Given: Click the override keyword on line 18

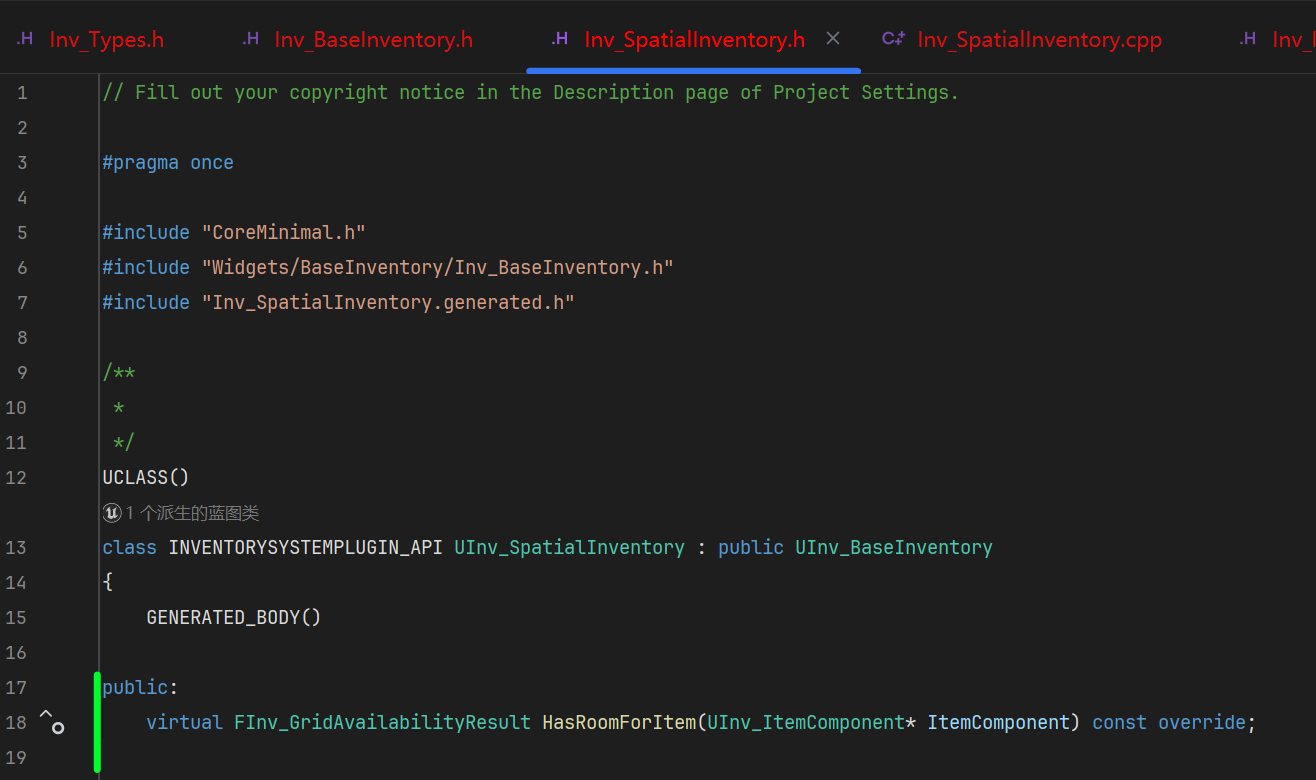Looking at the screenshot, I should pyautogui.click(x=1202, y=722).
